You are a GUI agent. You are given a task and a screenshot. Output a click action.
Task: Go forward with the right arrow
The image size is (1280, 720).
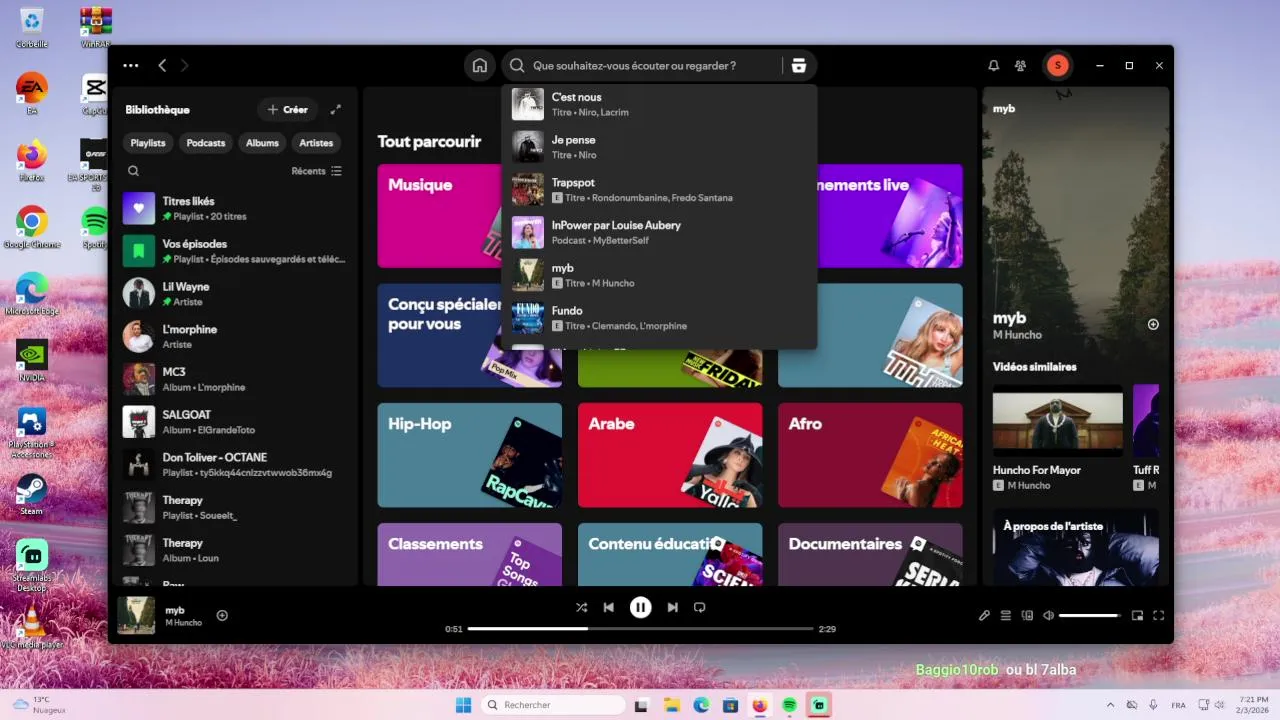pyautogui.click(x=185, y=65)
